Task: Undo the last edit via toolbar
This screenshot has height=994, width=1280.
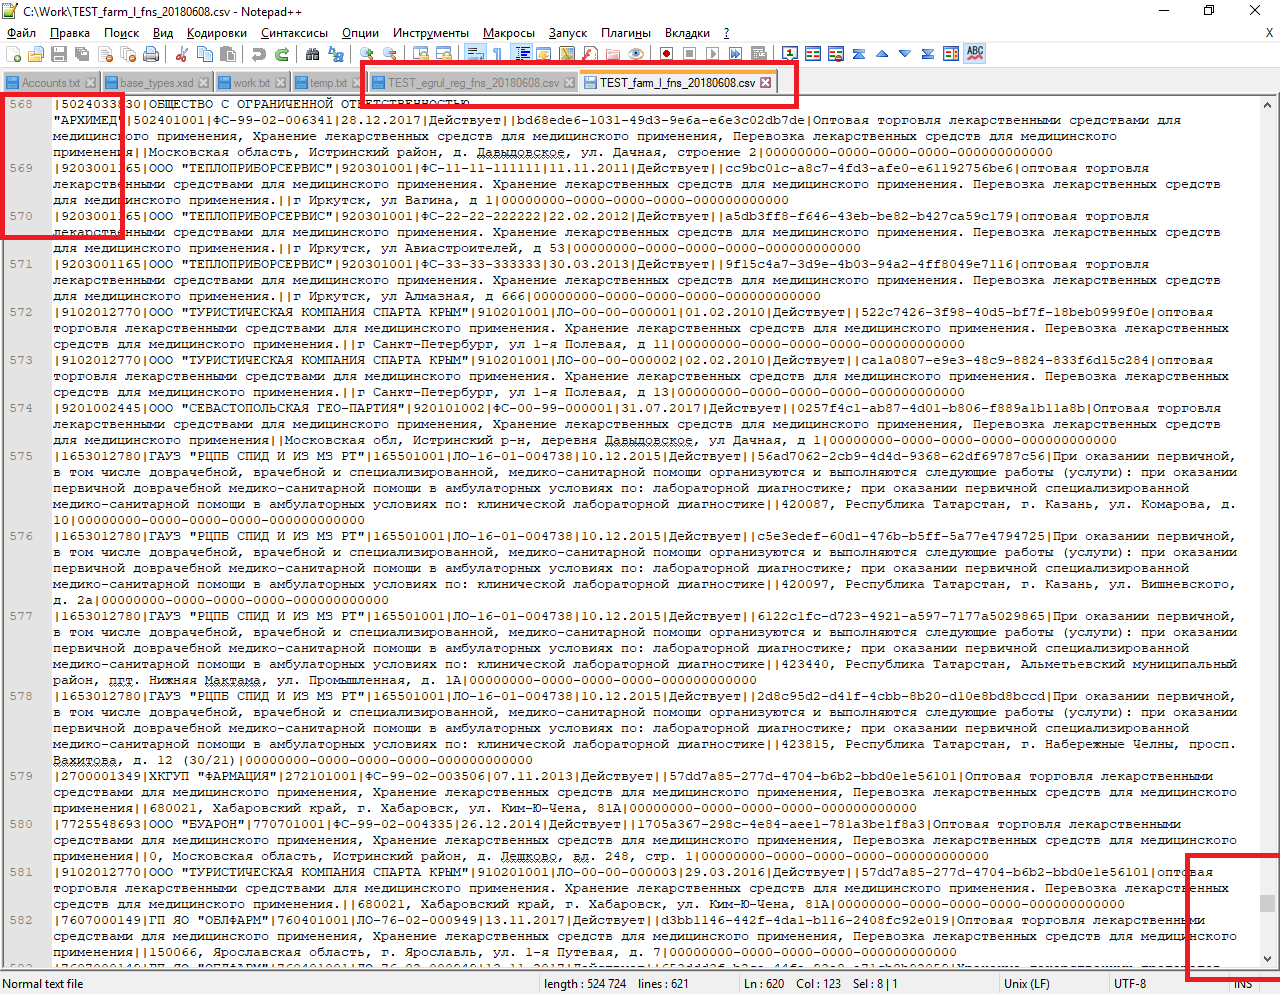Action: (x=258, y=54)
